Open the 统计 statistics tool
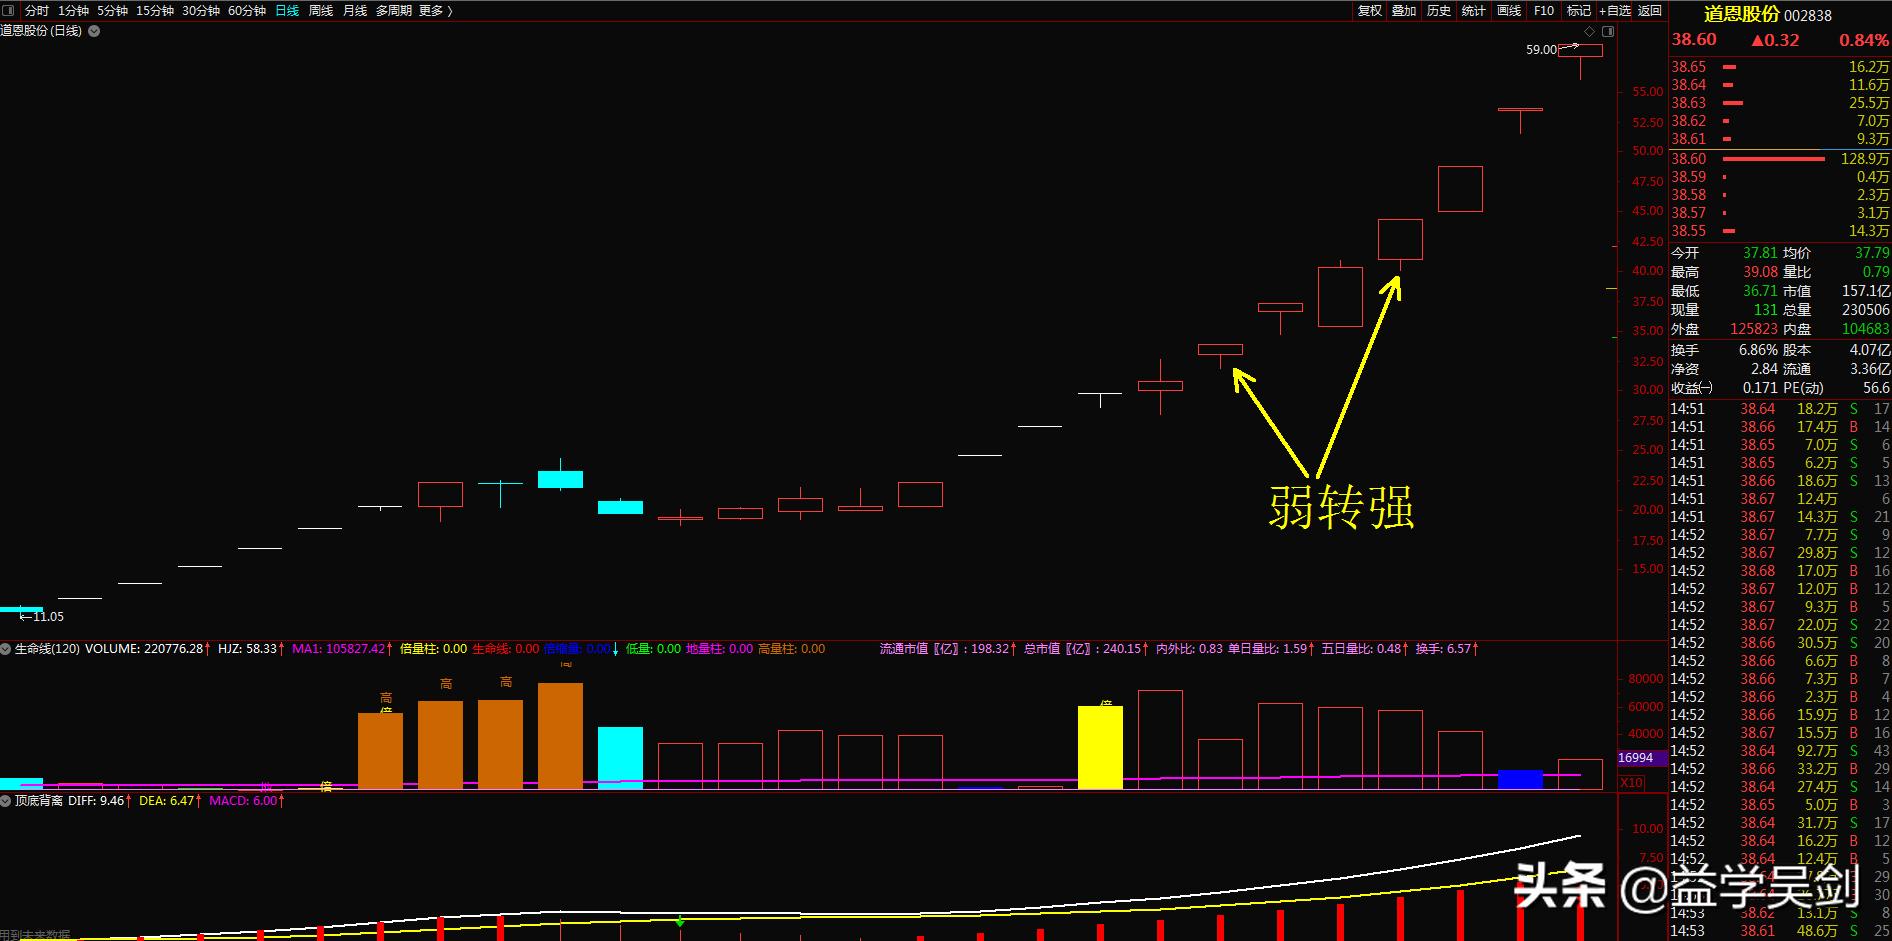The width and height of the screenshot is (1892, 941). tap(1474, 10)
